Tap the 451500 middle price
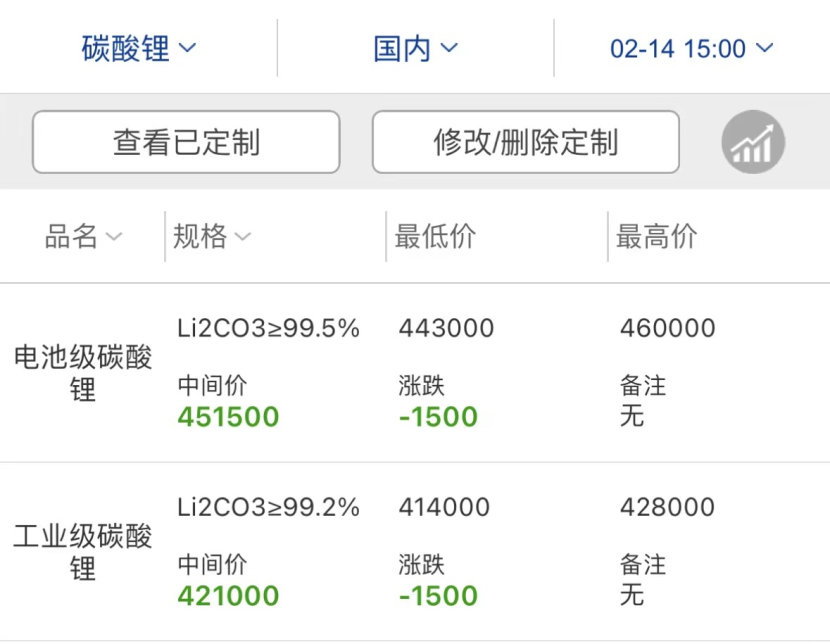The image size is (830, 644). pos(228,416)
